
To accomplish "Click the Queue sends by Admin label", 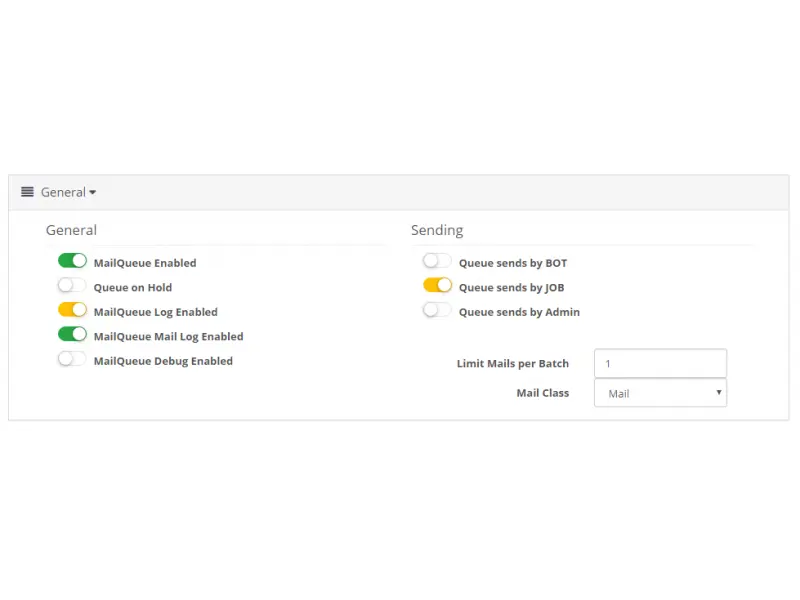I will click(519, 312).
